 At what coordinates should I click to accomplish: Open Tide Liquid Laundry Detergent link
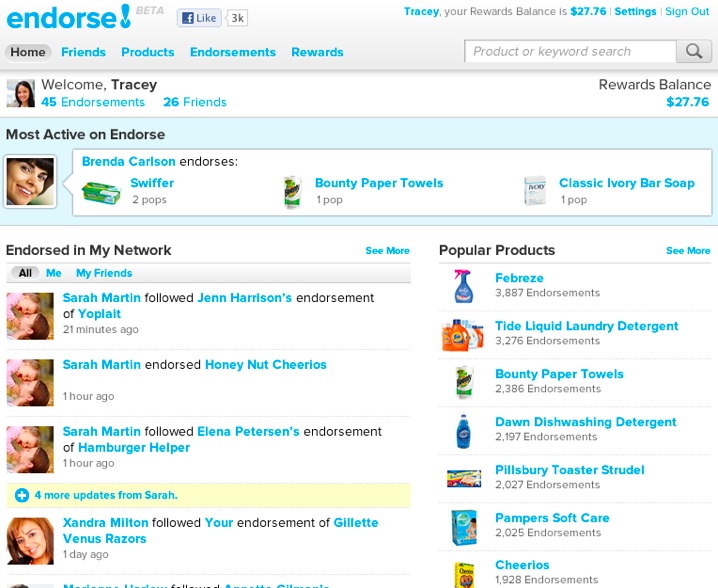(x=587, y=326)
